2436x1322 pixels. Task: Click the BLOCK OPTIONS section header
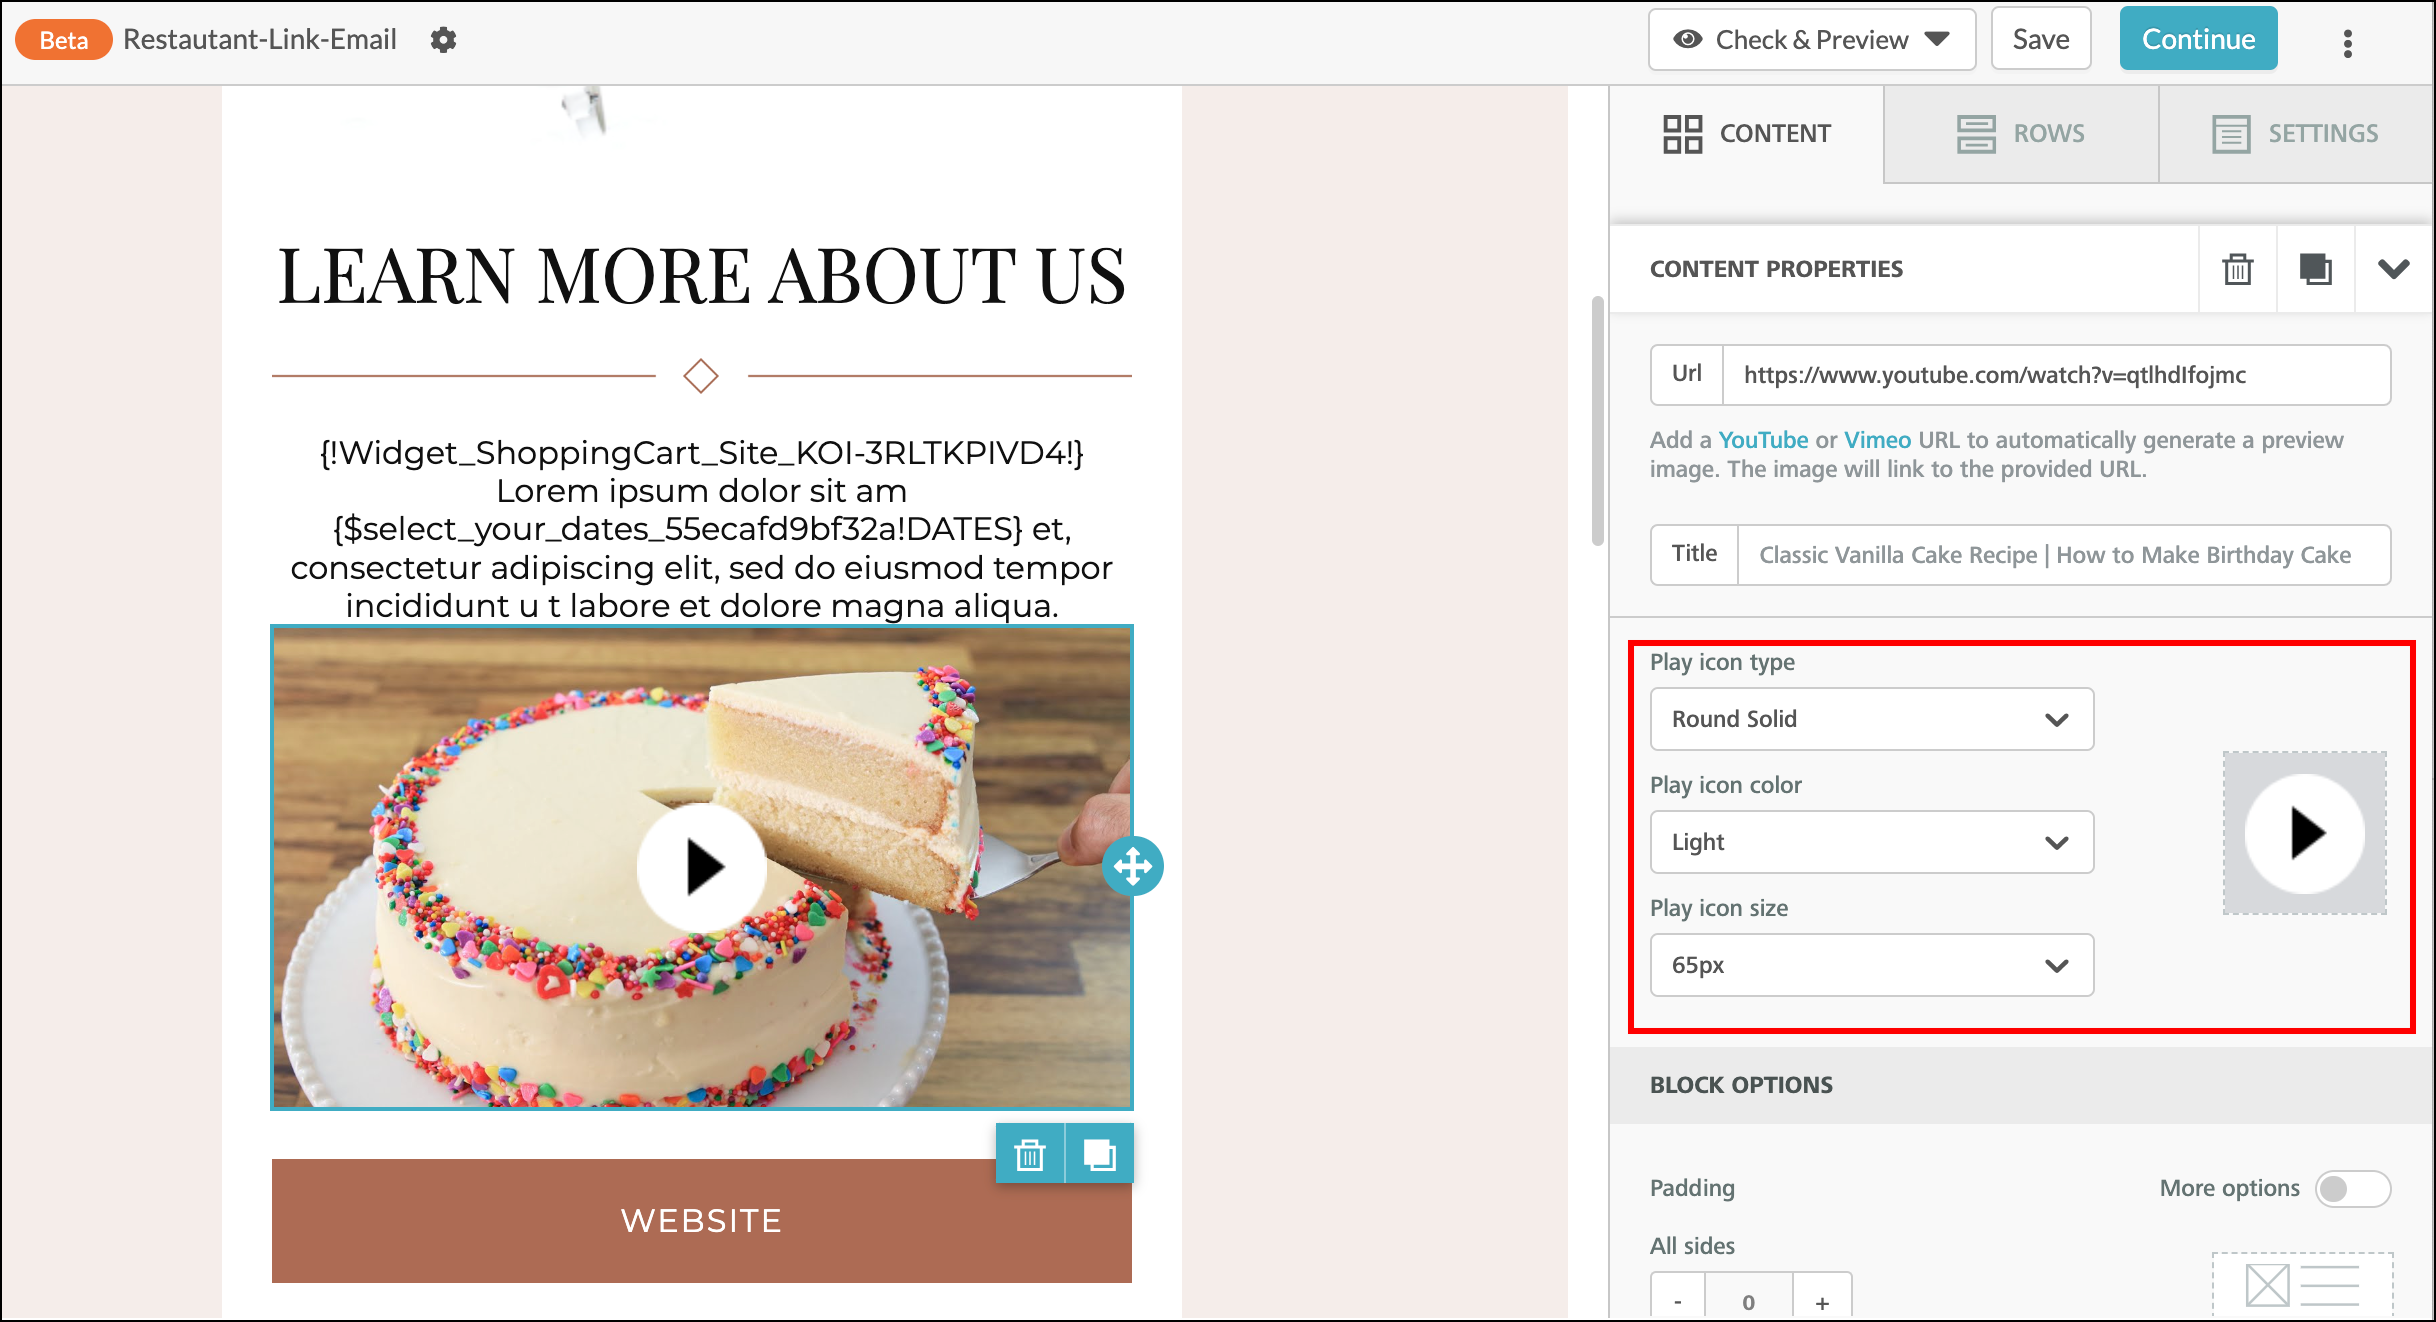point(2021,1085)
